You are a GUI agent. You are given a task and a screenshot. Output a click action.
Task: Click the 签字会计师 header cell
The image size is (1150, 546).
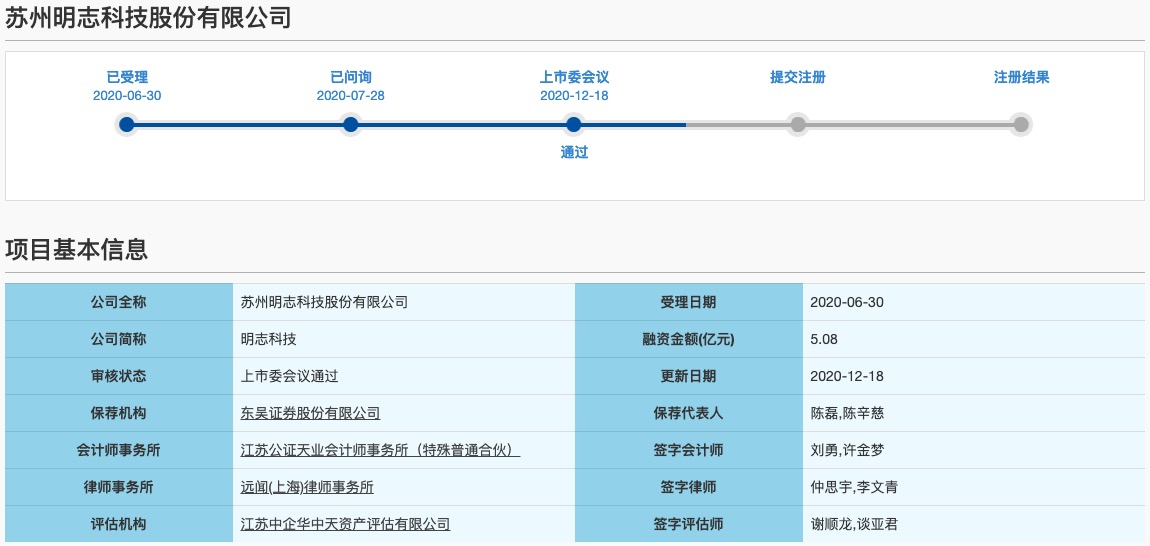(x=689, y=450)
